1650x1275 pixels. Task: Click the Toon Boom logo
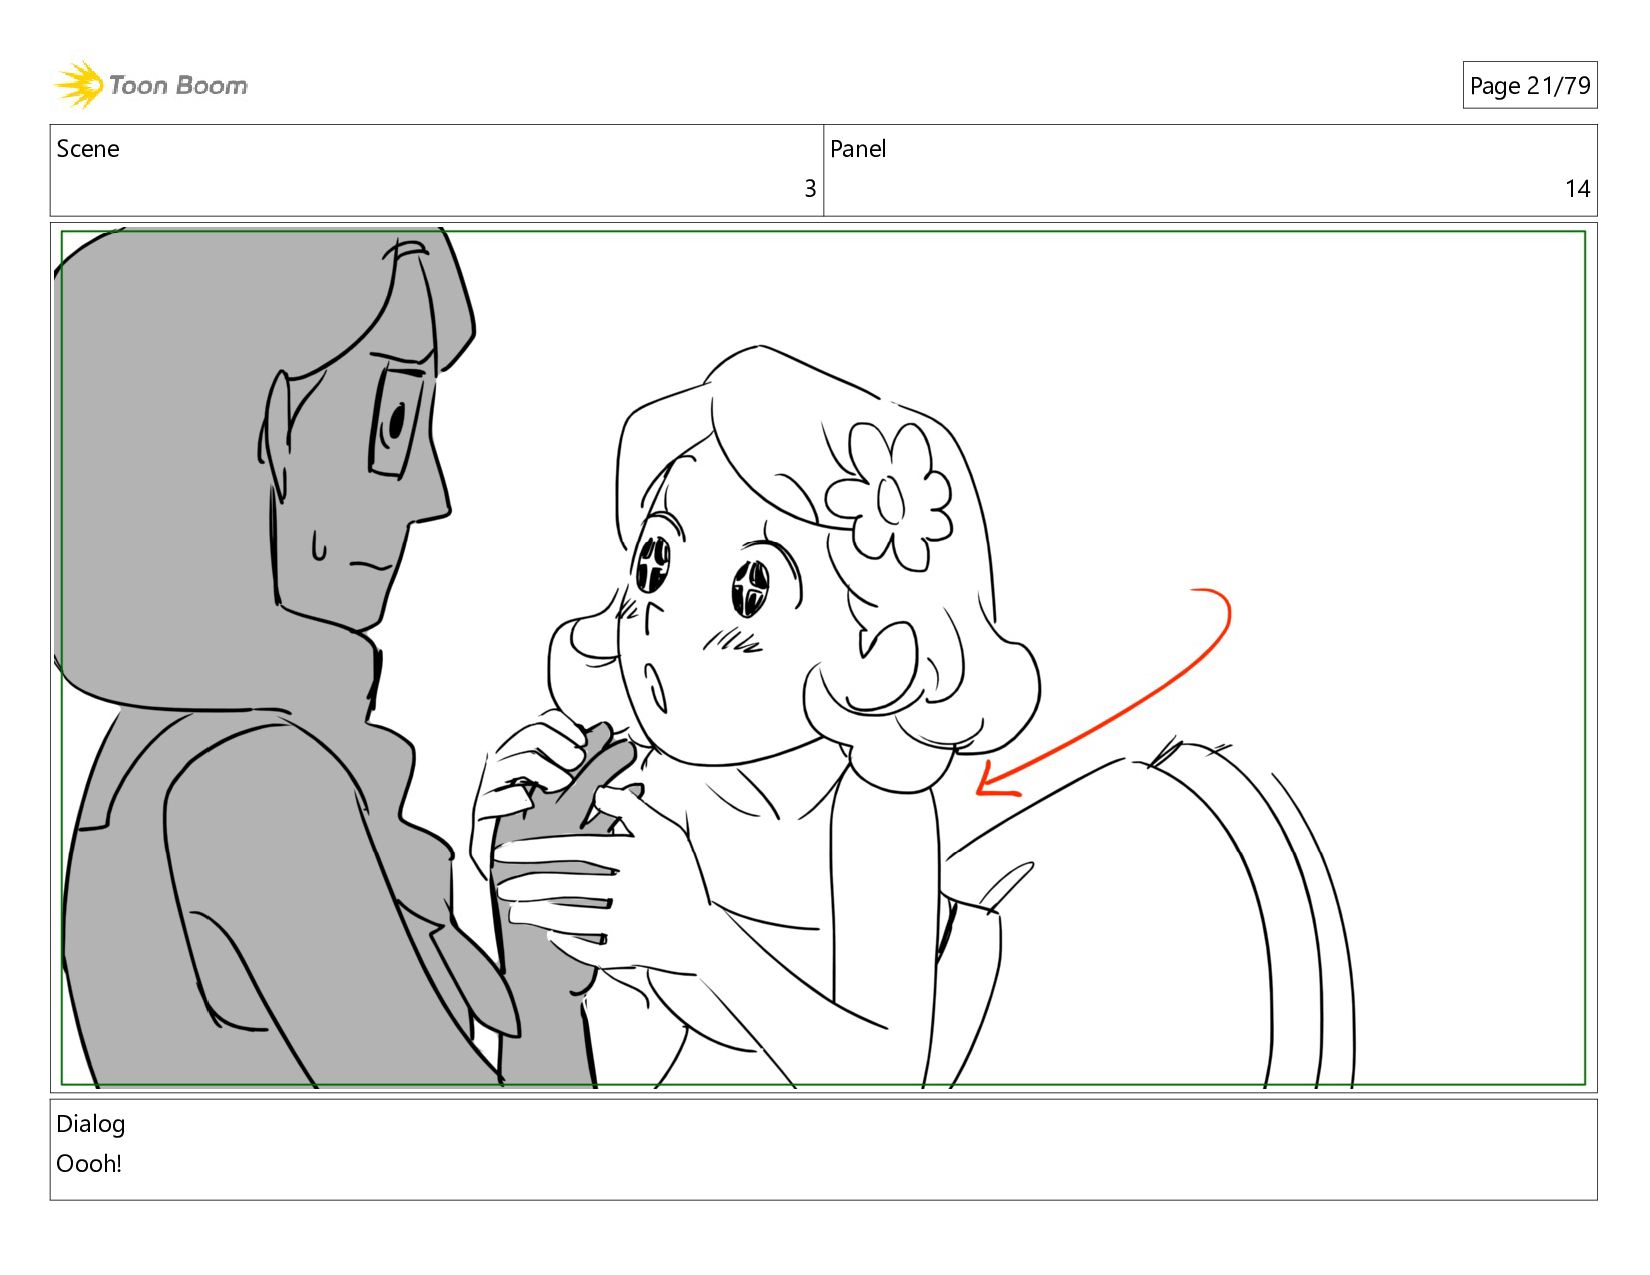tap(150, 85)
